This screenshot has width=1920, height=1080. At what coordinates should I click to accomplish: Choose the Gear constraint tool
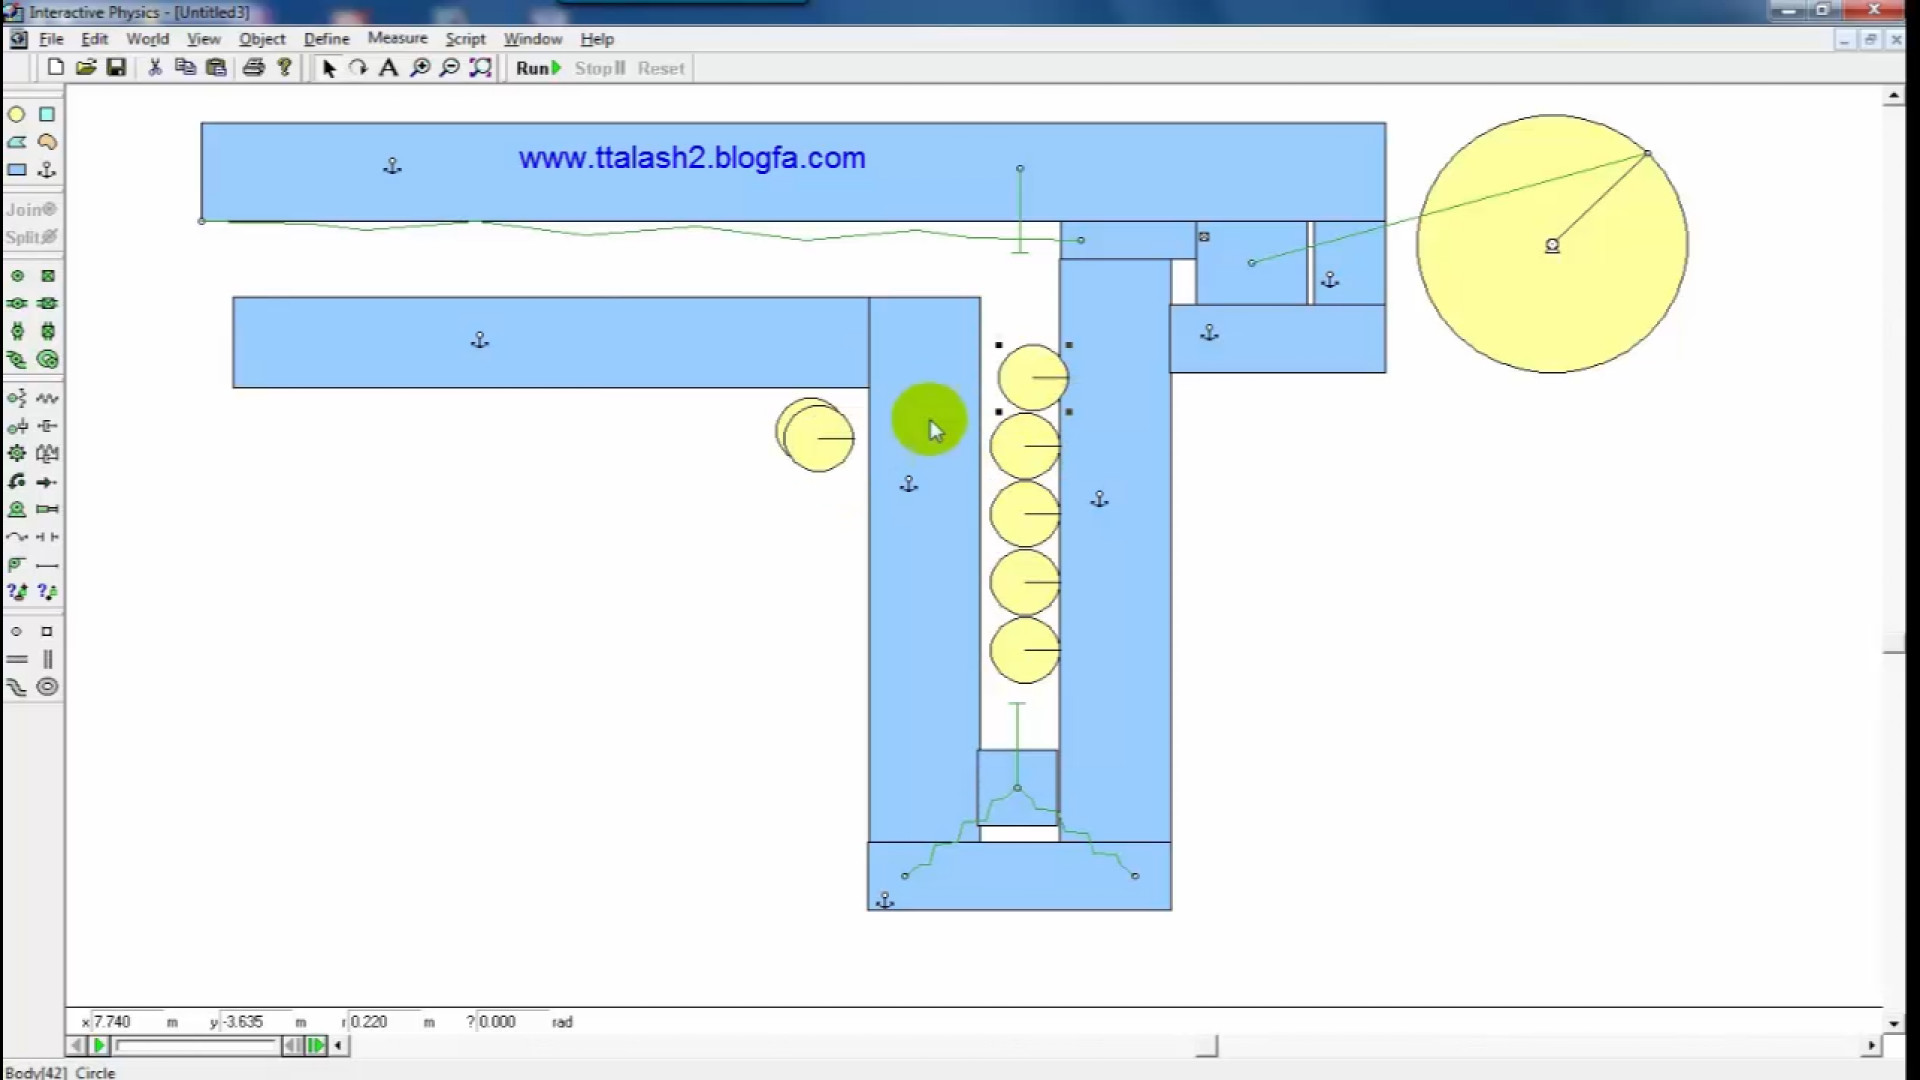pos(17,454)
